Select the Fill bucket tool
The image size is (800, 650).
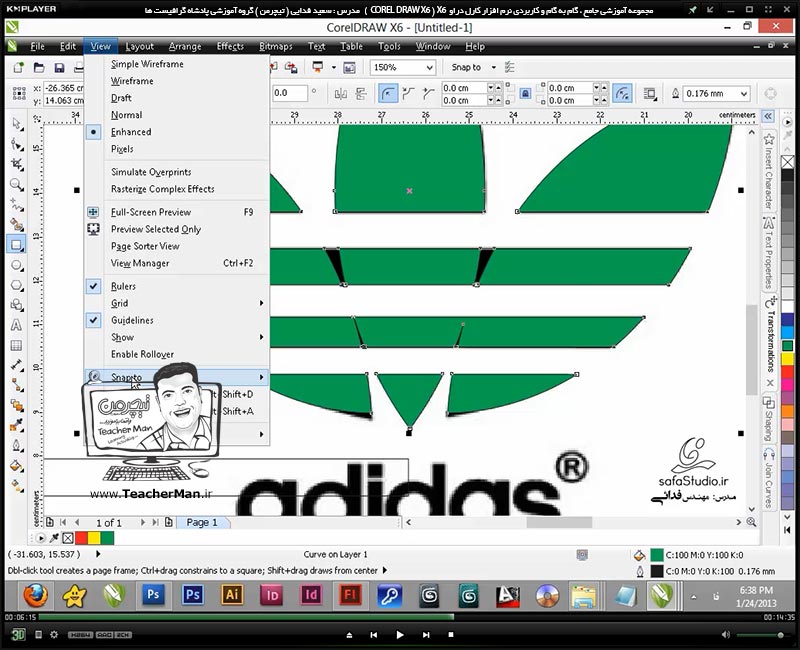click(x=17, y=465)
